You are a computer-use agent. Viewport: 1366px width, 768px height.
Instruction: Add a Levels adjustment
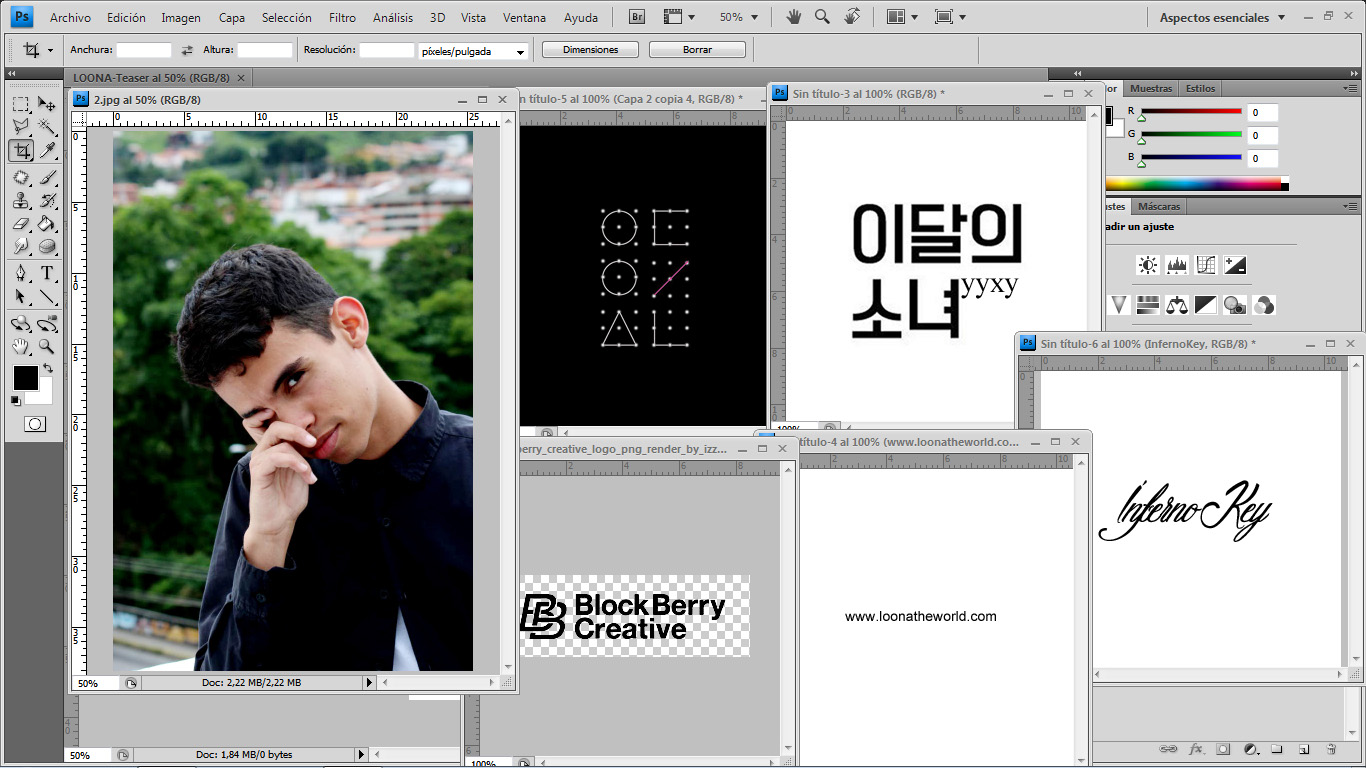pyautogui.click(x=1177, y=265)
